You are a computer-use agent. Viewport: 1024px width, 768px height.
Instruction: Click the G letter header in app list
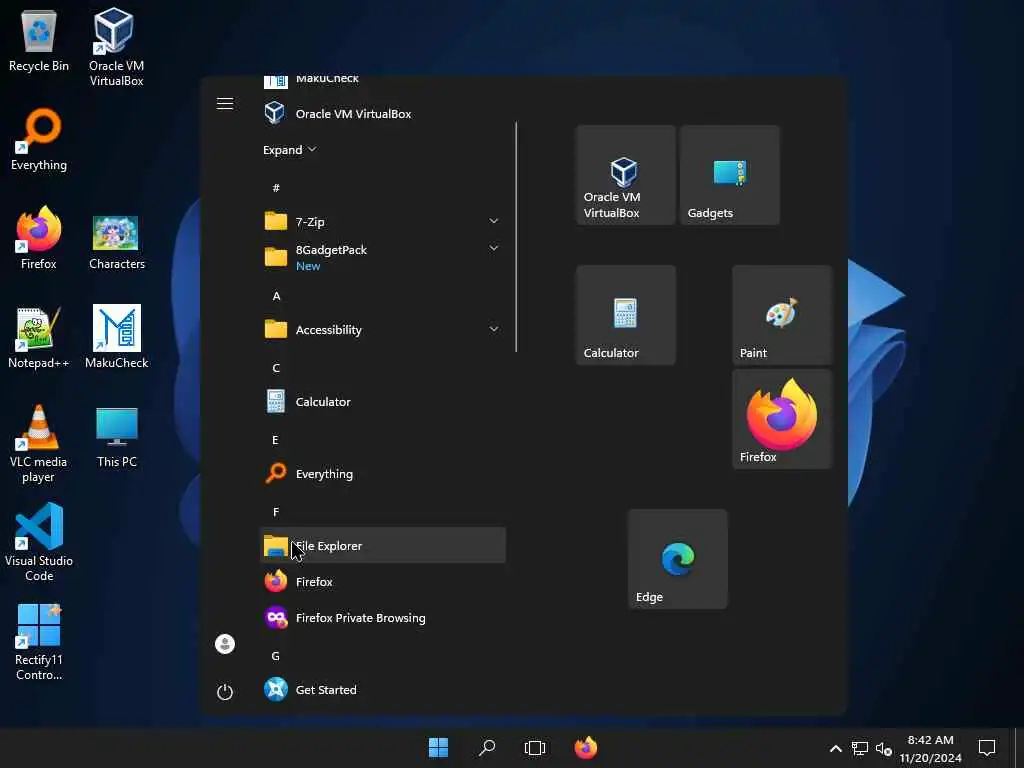276,656
